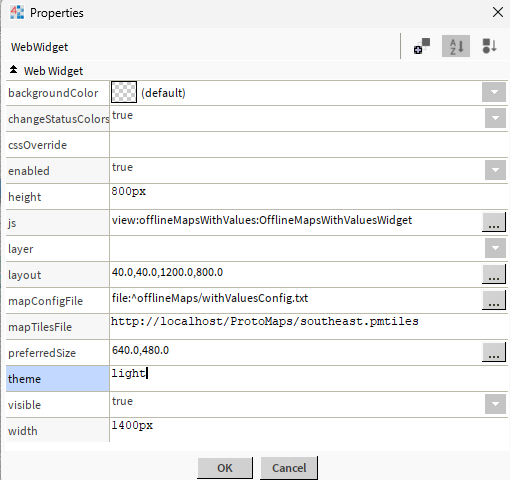Dismiss dialog with Cancel button
510x480 pixels.
(289, 468)
